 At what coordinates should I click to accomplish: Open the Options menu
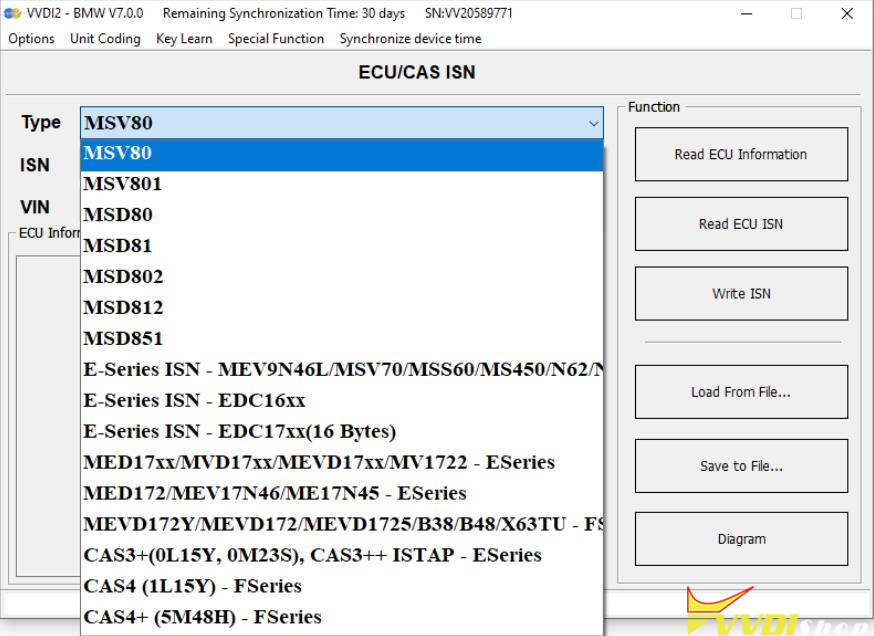click(x=31, y=38)
